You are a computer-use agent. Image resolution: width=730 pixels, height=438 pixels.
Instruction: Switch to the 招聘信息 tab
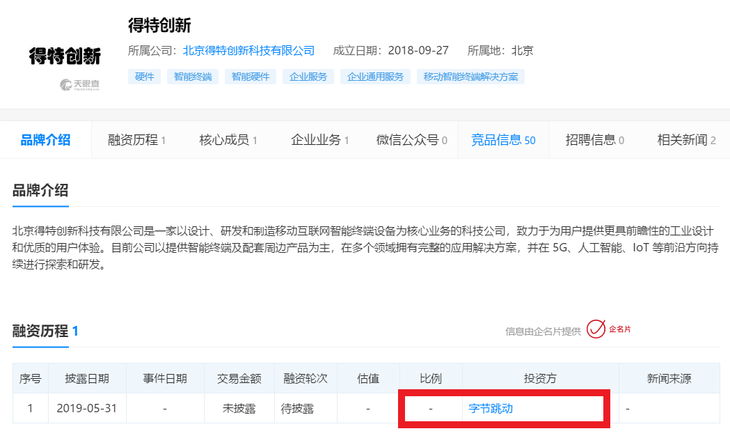(x=595, y=140)
